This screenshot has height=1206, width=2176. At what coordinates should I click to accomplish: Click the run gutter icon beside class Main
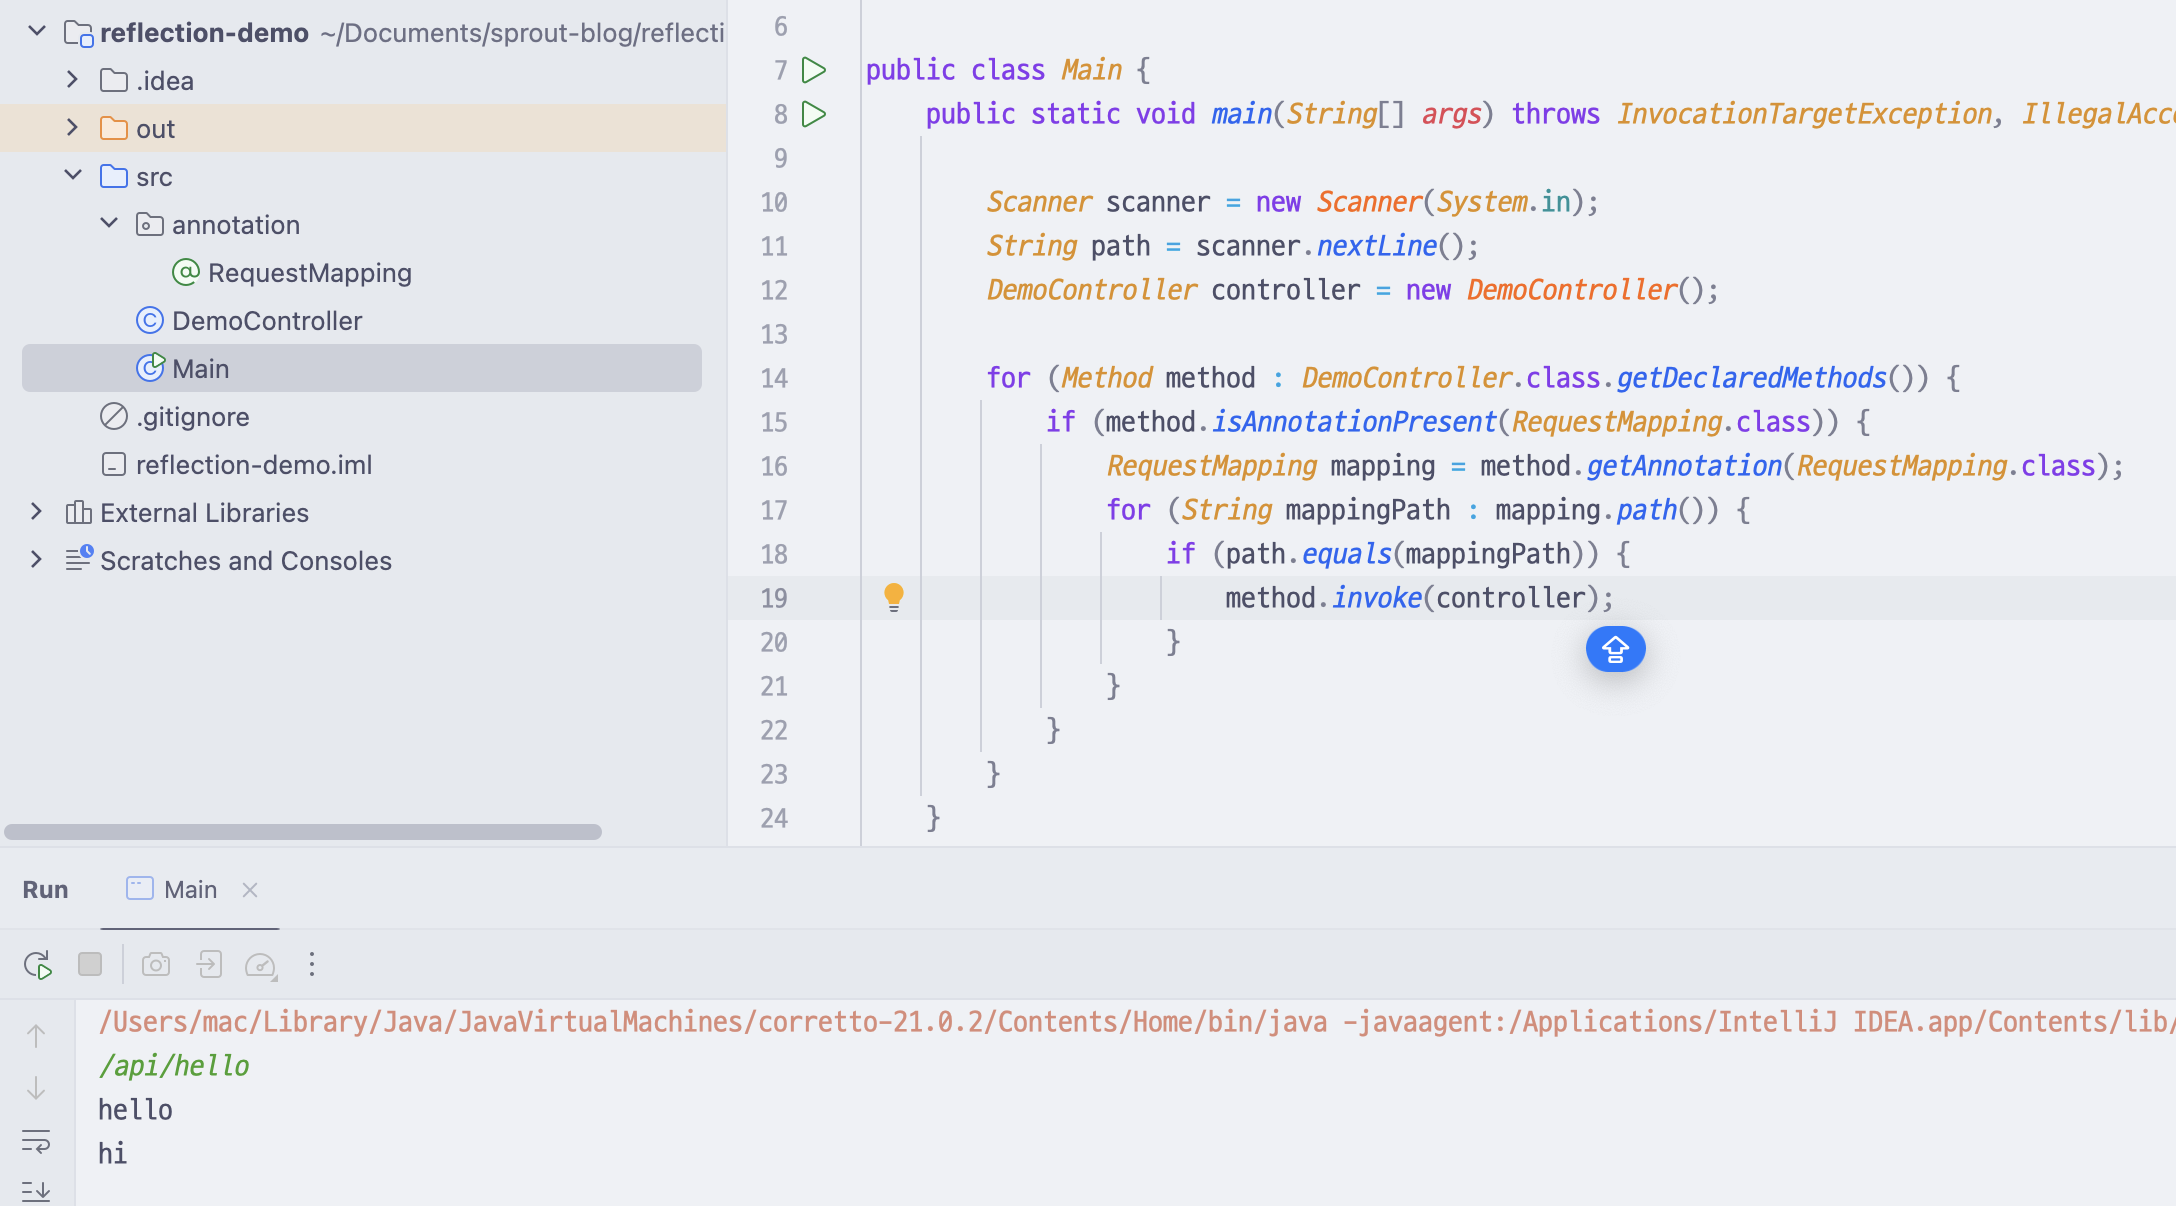(814, 70)
